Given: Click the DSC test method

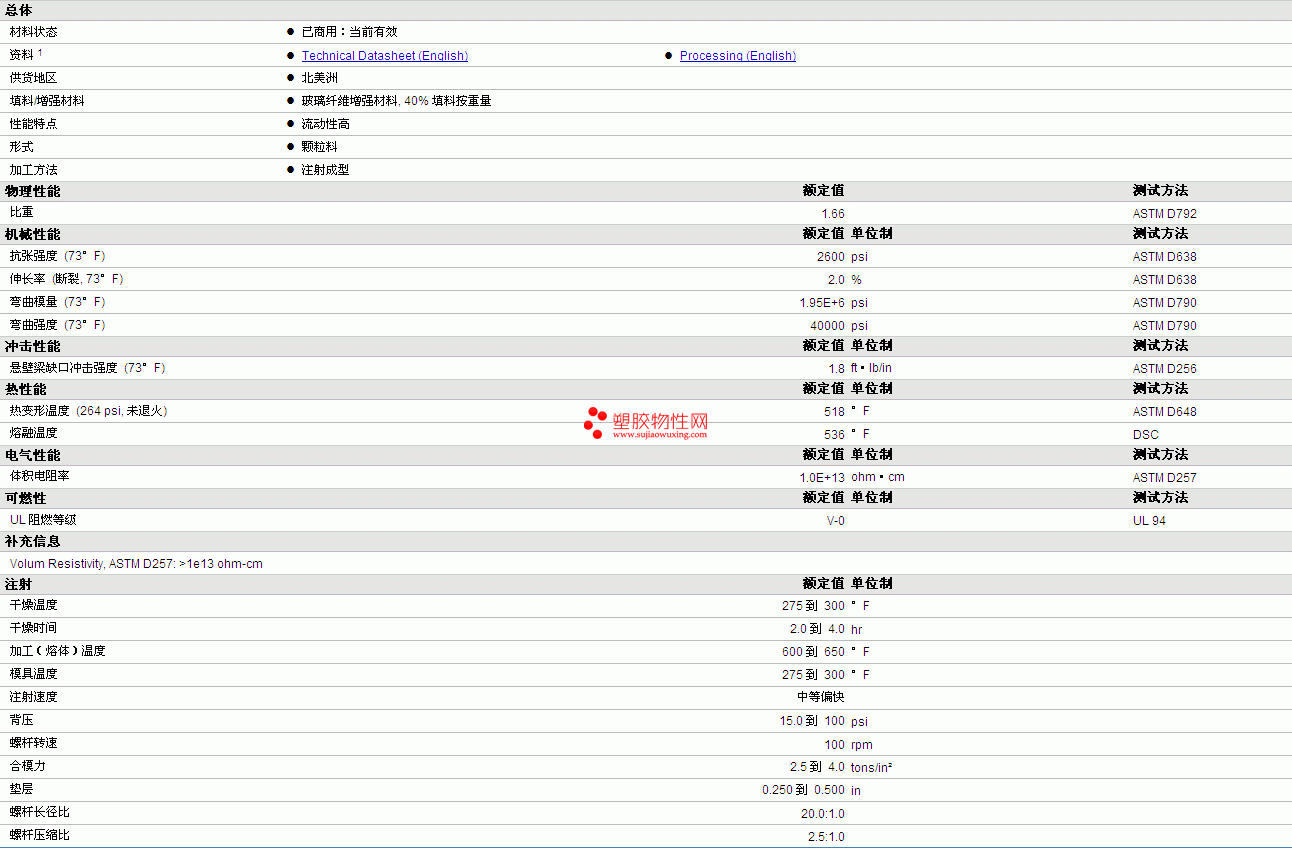Looking at the screenshot, I should point(1146,435).
